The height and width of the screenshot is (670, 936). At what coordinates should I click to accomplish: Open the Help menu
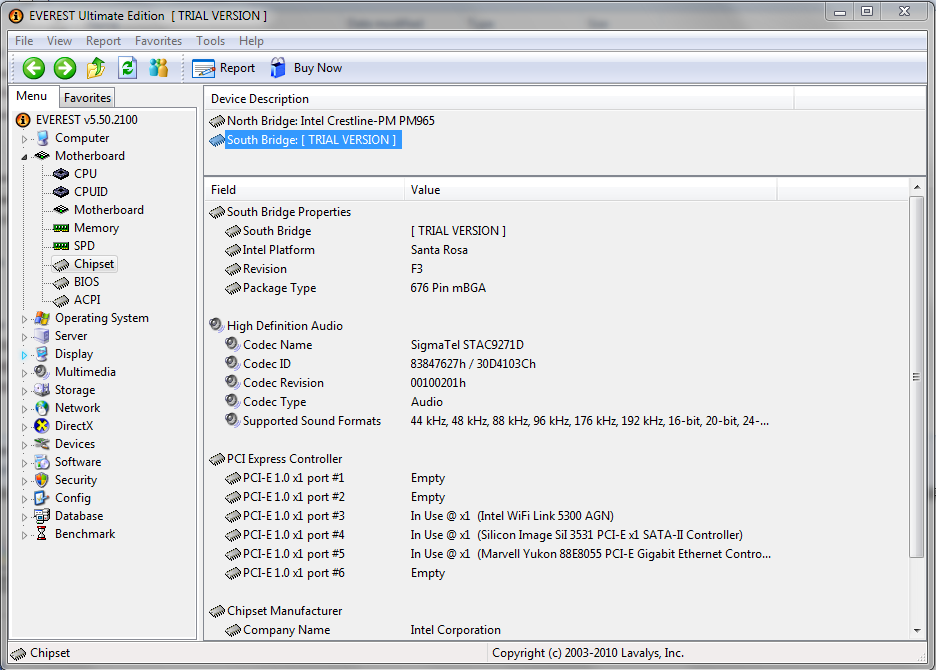[251, 41]
